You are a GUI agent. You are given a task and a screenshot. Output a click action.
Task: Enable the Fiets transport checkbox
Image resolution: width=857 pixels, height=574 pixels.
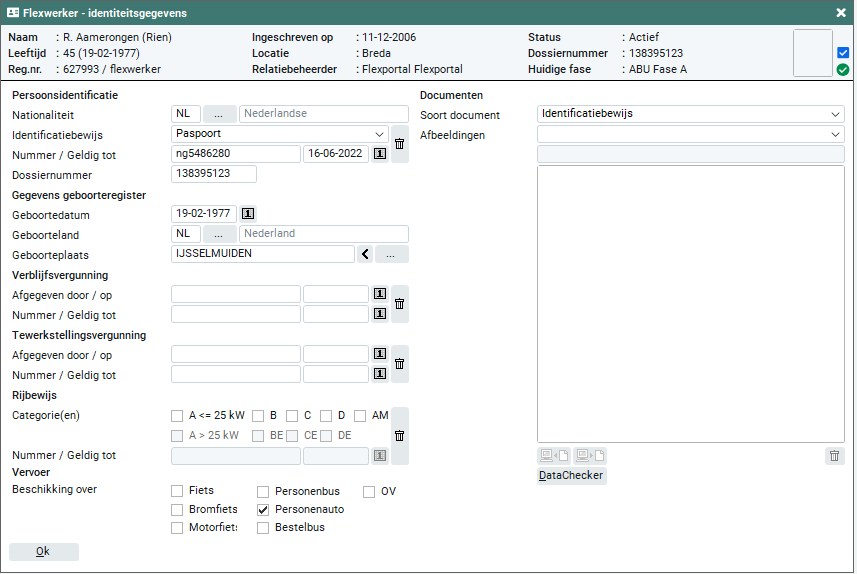[x=178, y=491]
